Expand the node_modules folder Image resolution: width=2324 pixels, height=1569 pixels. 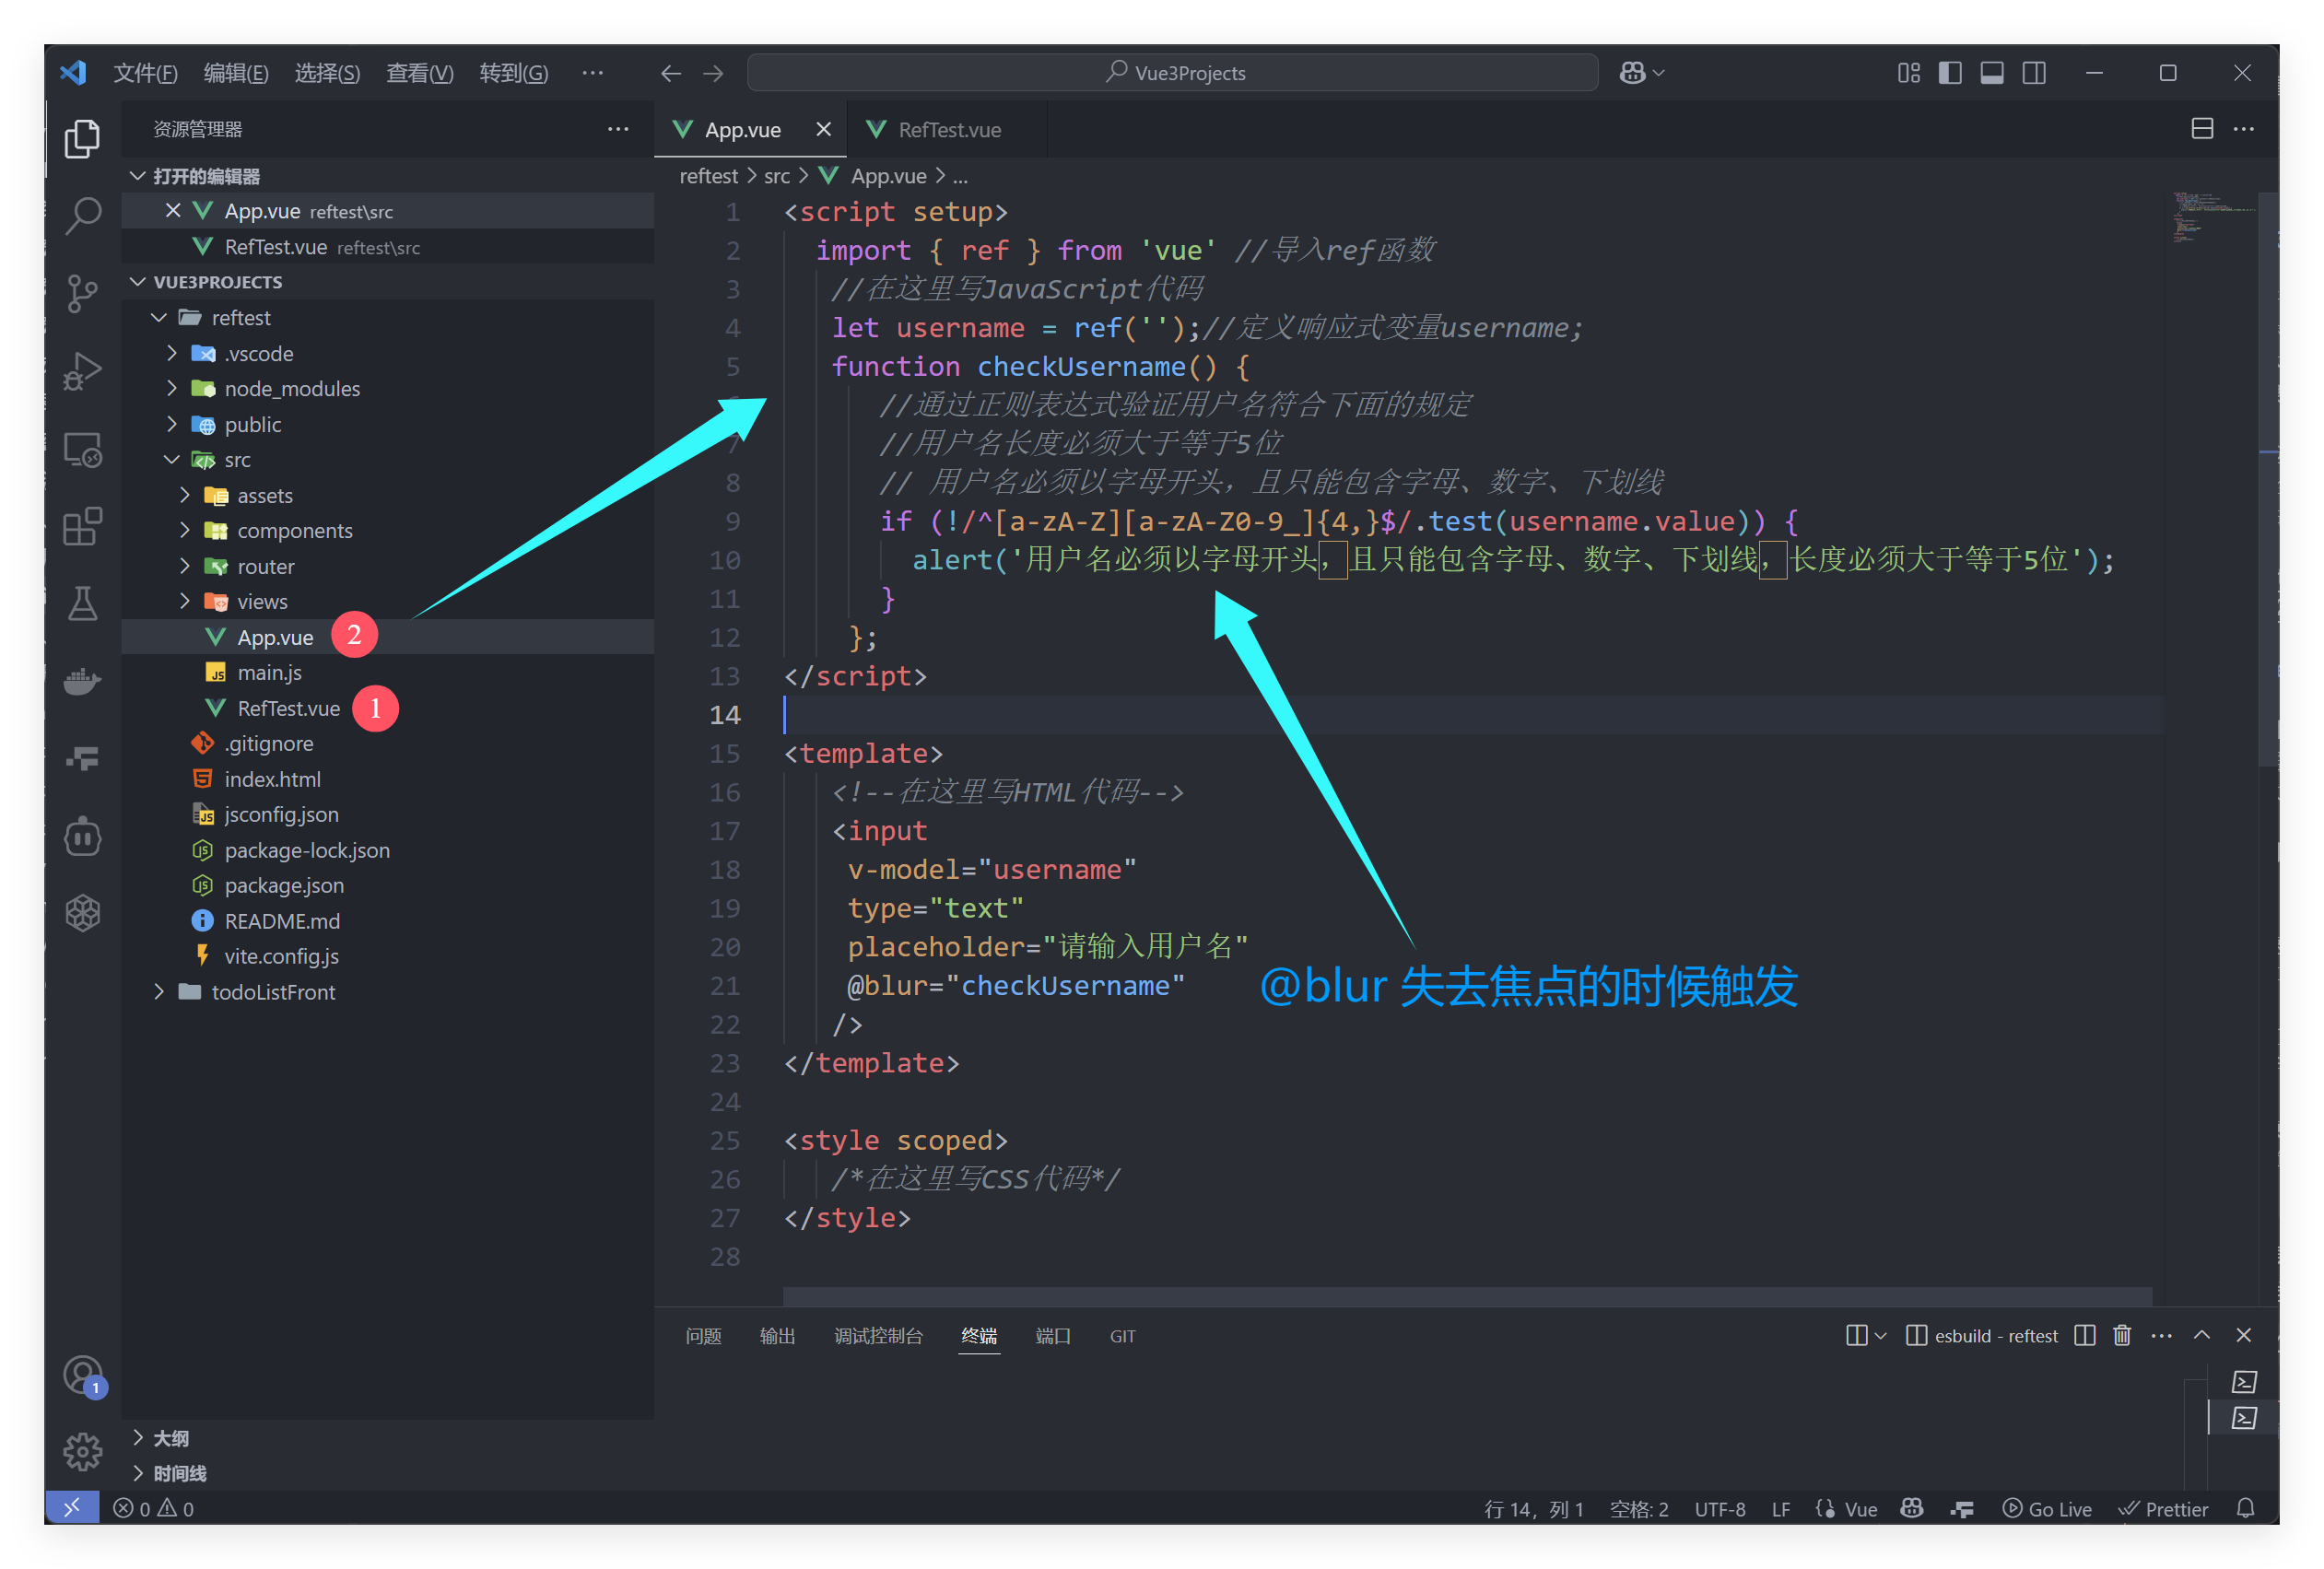(x=388, y=389)
